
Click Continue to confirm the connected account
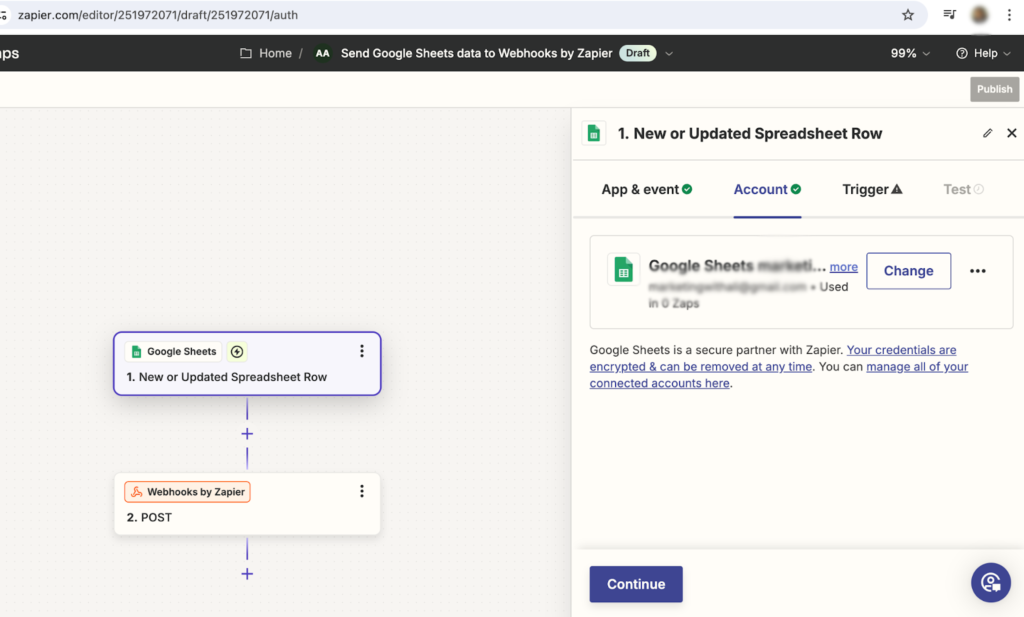636,584
